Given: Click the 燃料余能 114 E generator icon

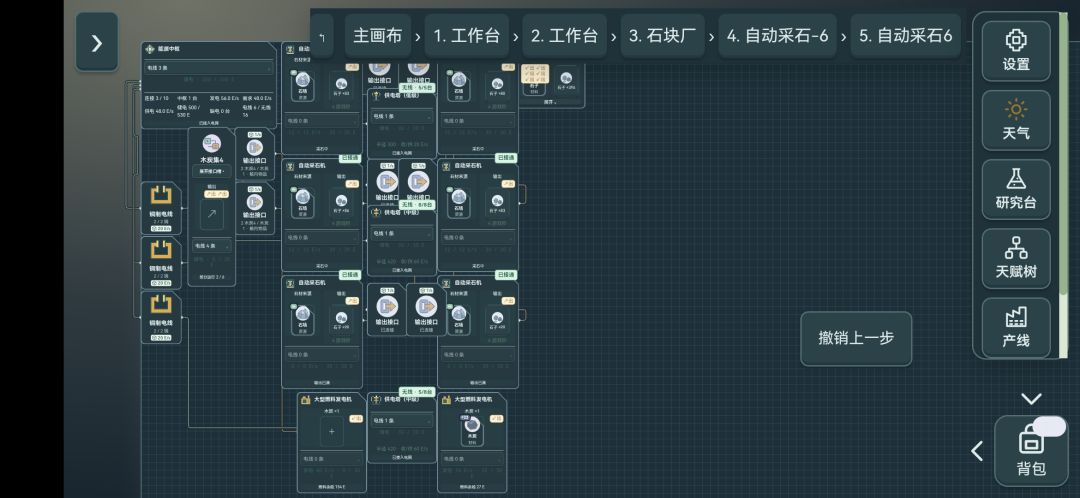Looking at the screenshot, I should (x=307, y=400).
